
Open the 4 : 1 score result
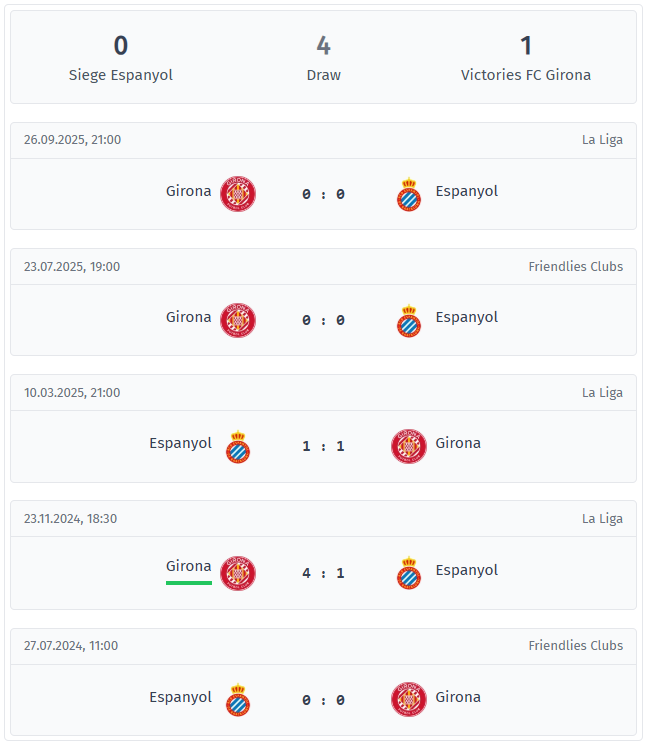click(x=323, y=573)
